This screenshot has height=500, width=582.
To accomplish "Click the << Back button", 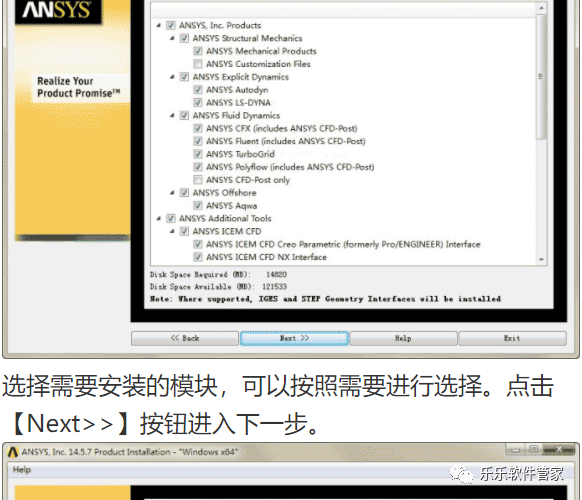I will click(185, 338).
